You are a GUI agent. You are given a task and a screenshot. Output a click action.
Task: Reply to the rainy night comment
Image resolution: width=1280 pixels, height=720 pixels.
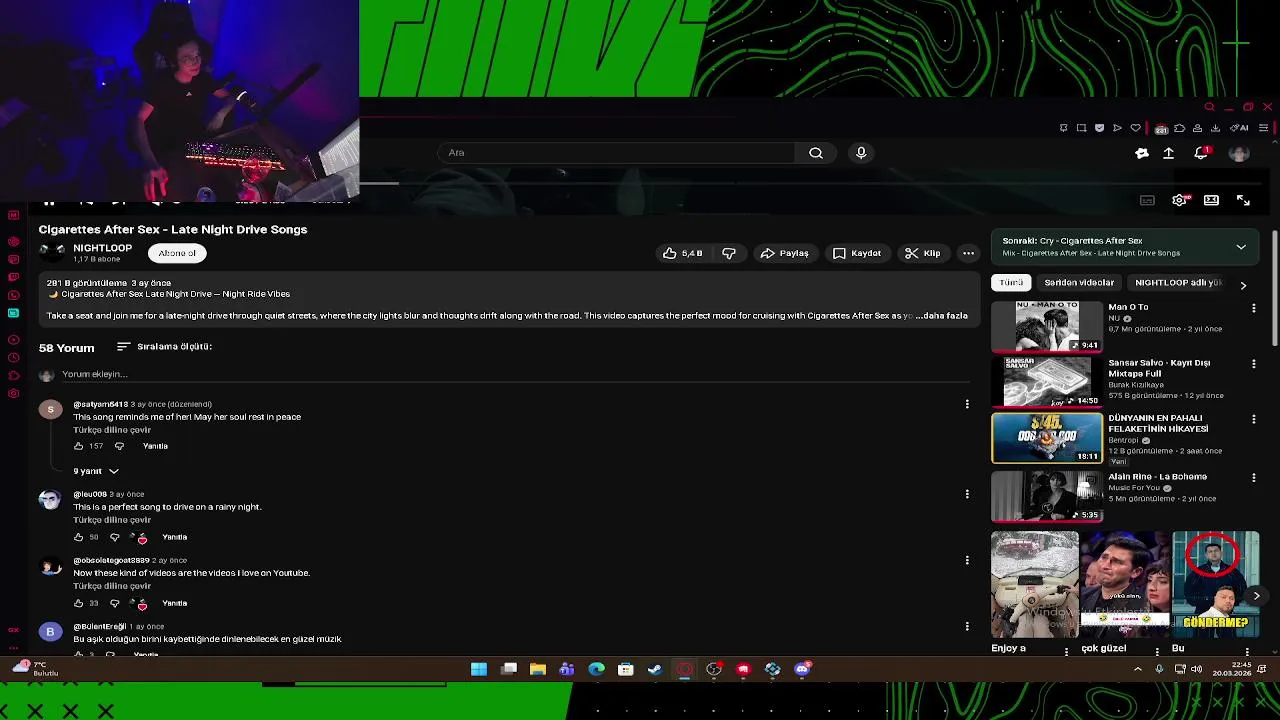(x=175, y=537)
